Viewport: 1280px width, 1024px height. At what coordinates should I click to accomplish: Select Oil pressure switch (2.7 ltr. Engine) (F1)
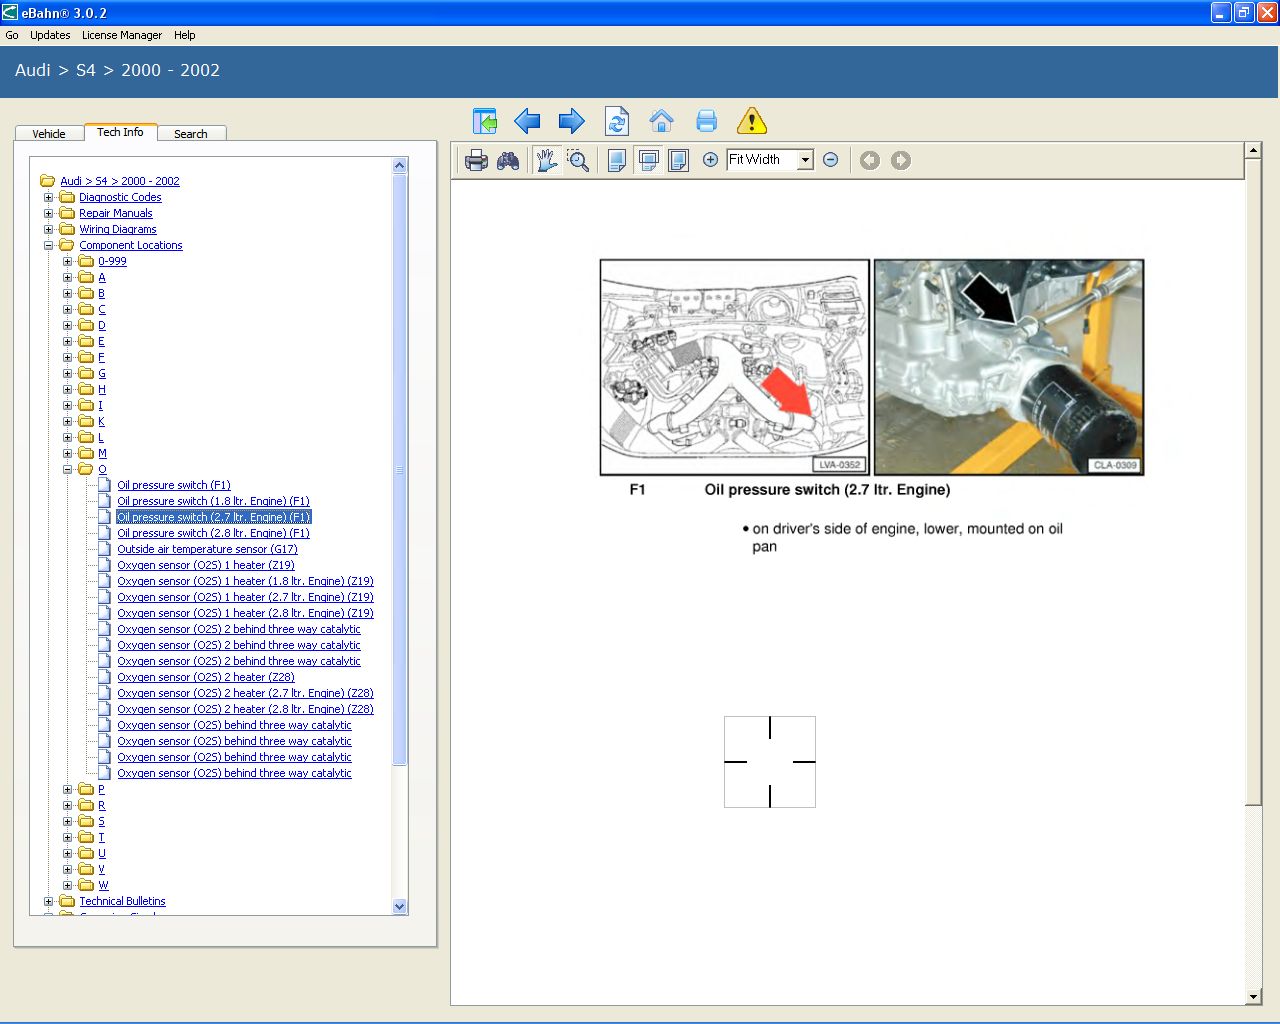(214, 517)
